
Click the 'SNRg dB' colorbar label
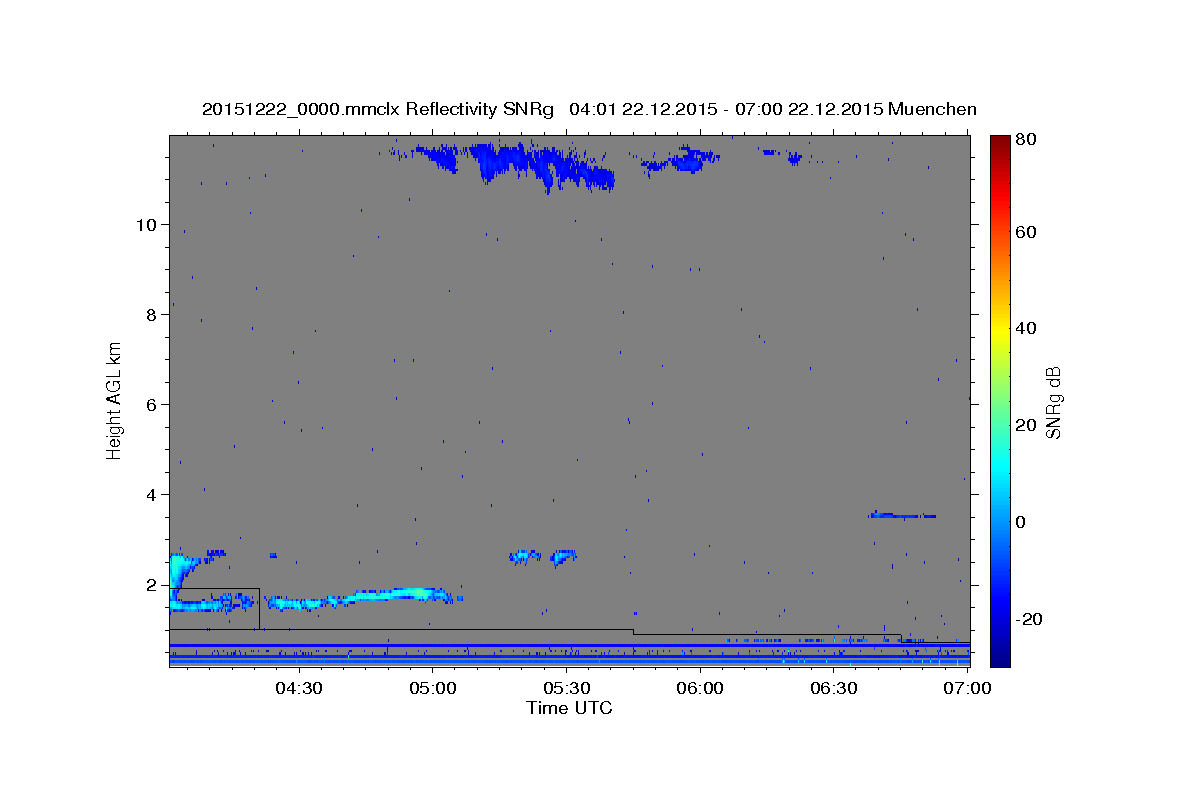tap(1054, 402)
